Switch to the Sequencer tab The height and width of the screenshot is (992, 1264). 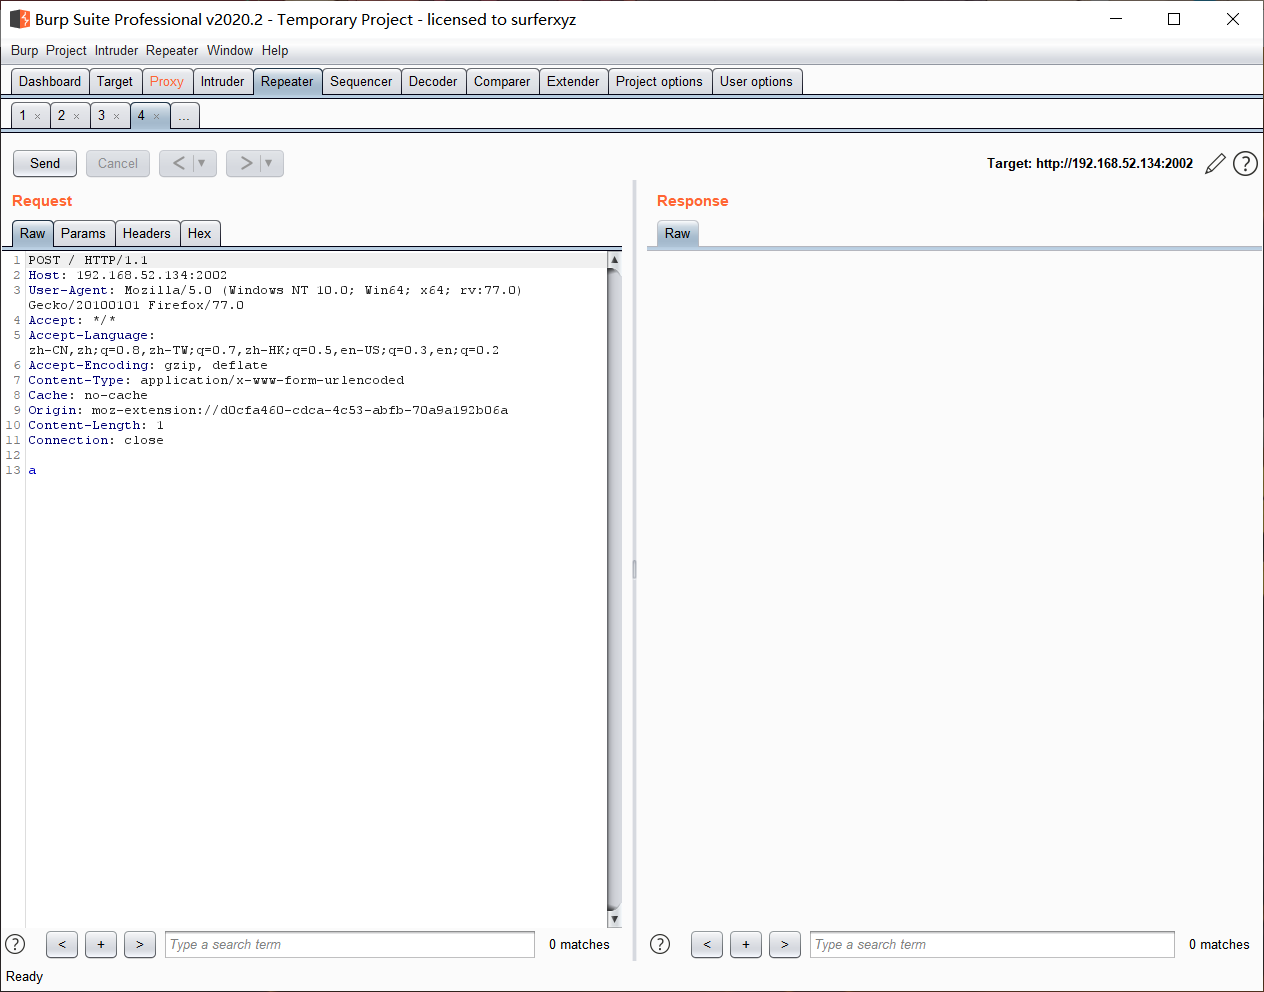pyautogui.click(x=361, y=82)
